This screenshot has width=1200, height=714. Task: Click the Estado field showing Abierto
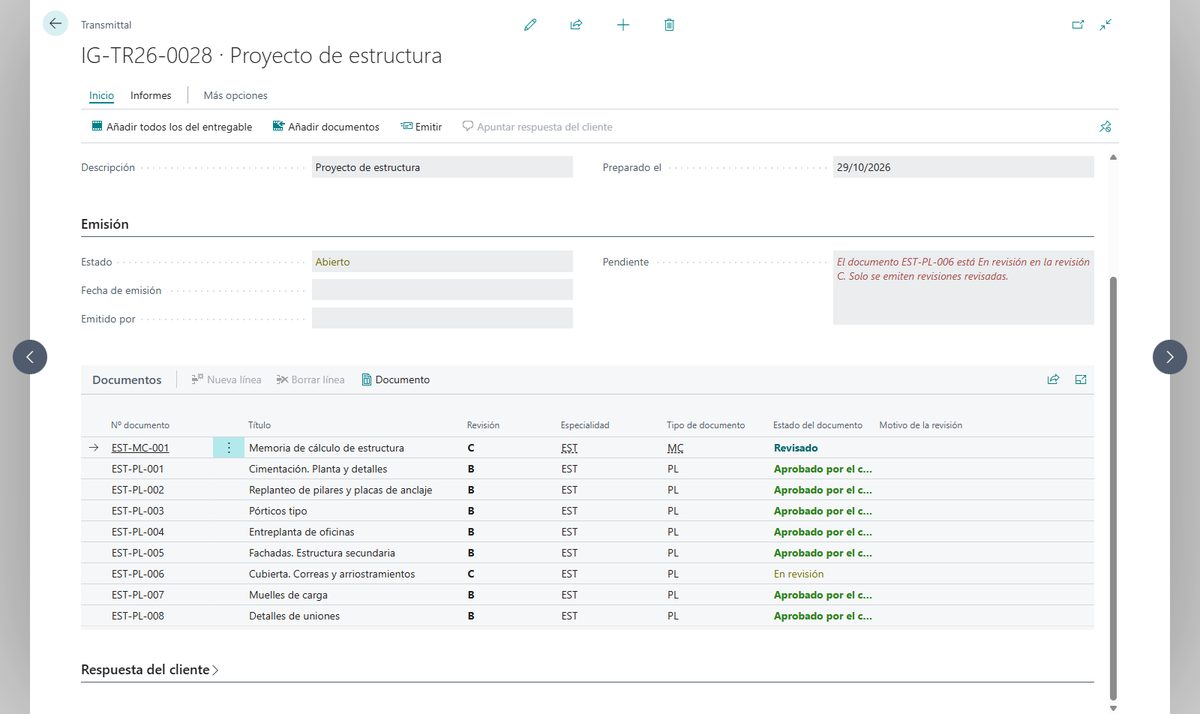click(442, 262)
